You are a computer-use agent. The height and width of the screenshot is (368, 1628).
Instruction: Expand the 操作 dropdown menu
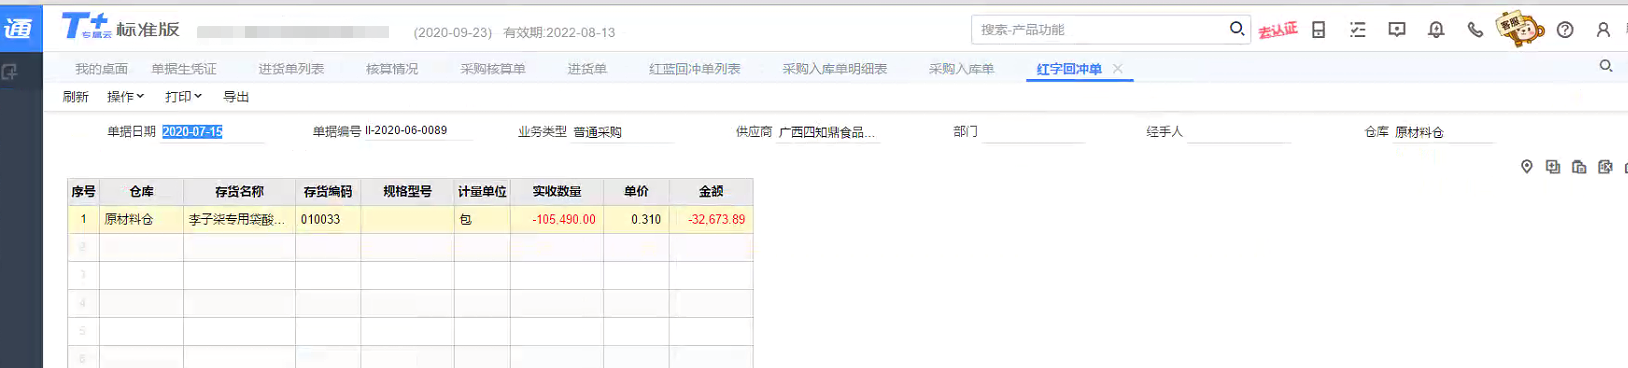click(125, 97)
